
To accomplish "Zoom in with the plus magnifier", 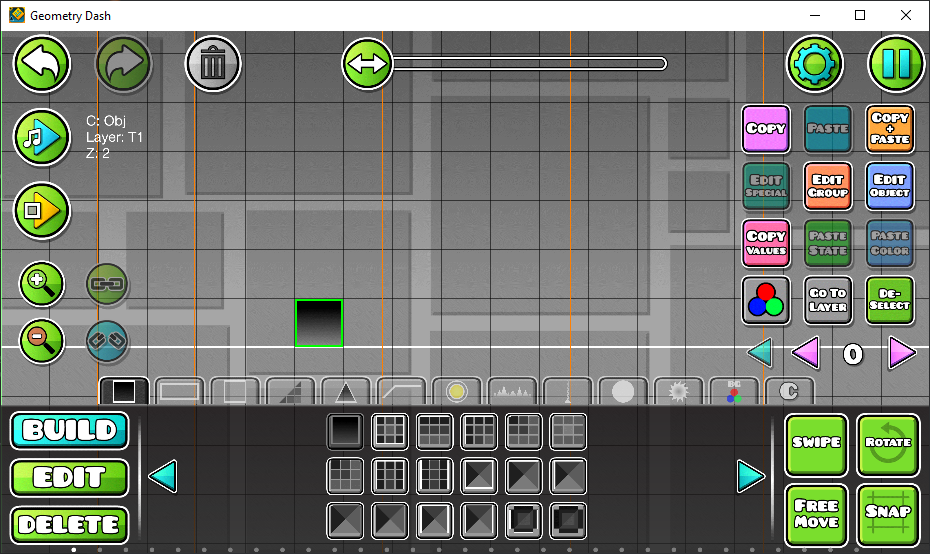I will (42, 284).
